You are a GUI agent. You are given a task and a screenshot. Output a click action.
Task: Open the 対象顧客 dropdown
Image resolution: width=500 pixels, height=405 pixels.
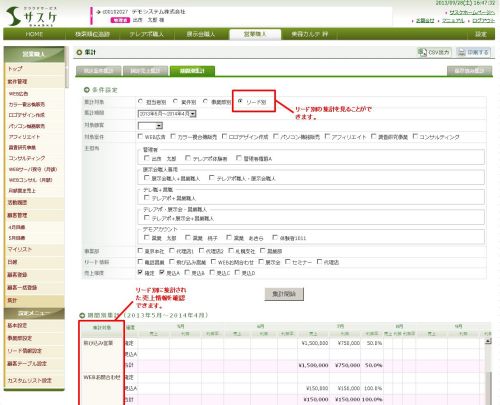[x=150, y=126]
